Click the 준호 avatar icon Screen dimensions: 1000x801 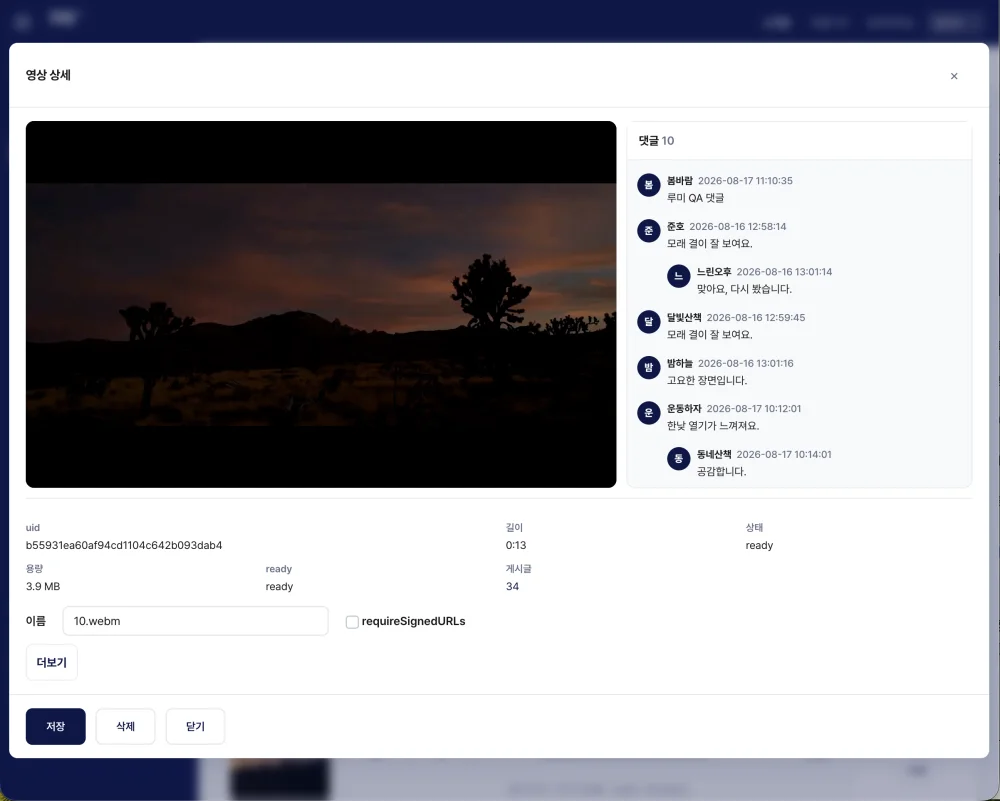click(649, 230)
